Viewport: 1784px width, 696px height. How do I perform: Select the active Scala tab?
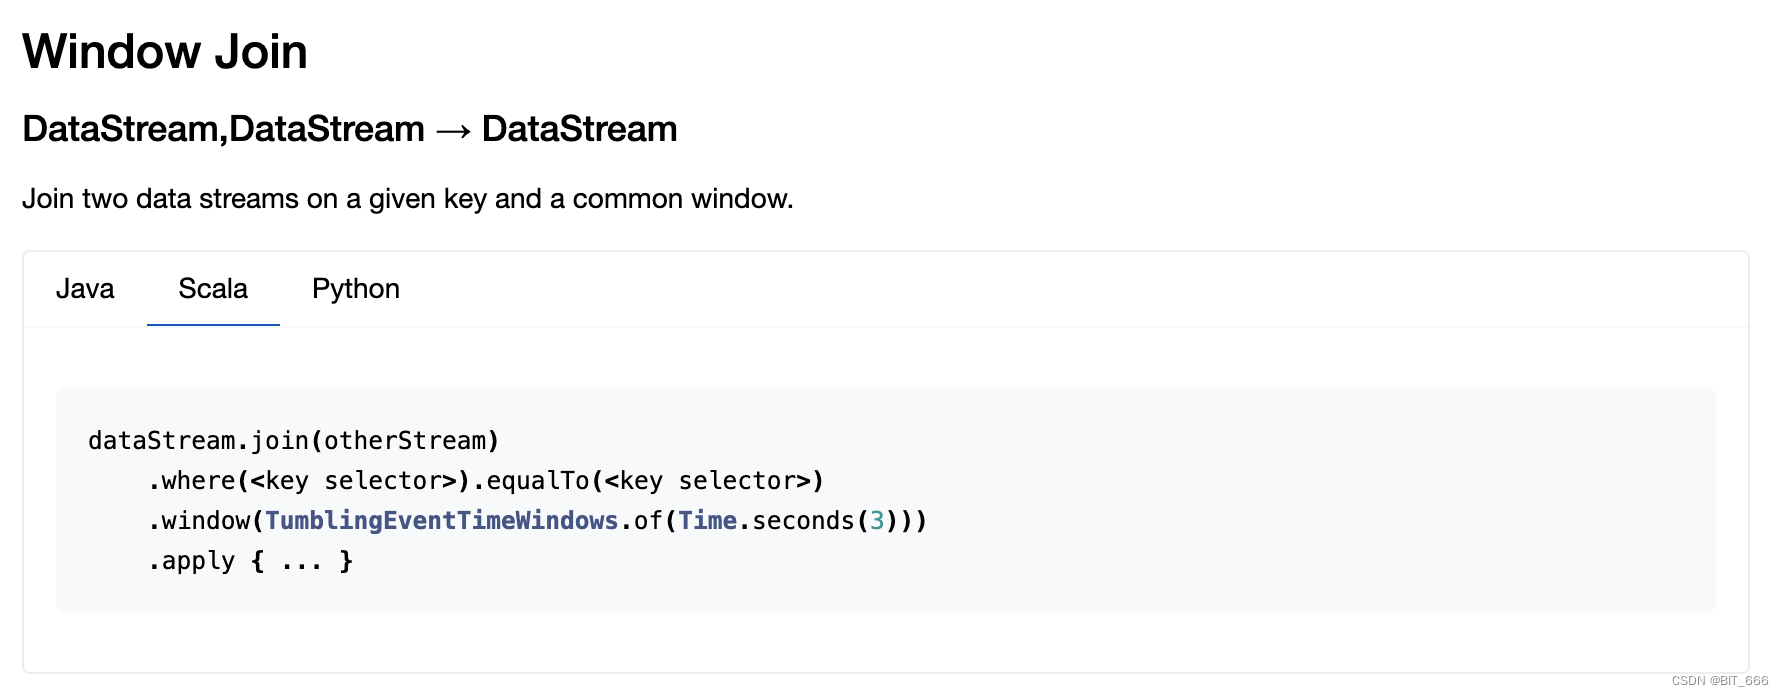(x=212, y=289)
